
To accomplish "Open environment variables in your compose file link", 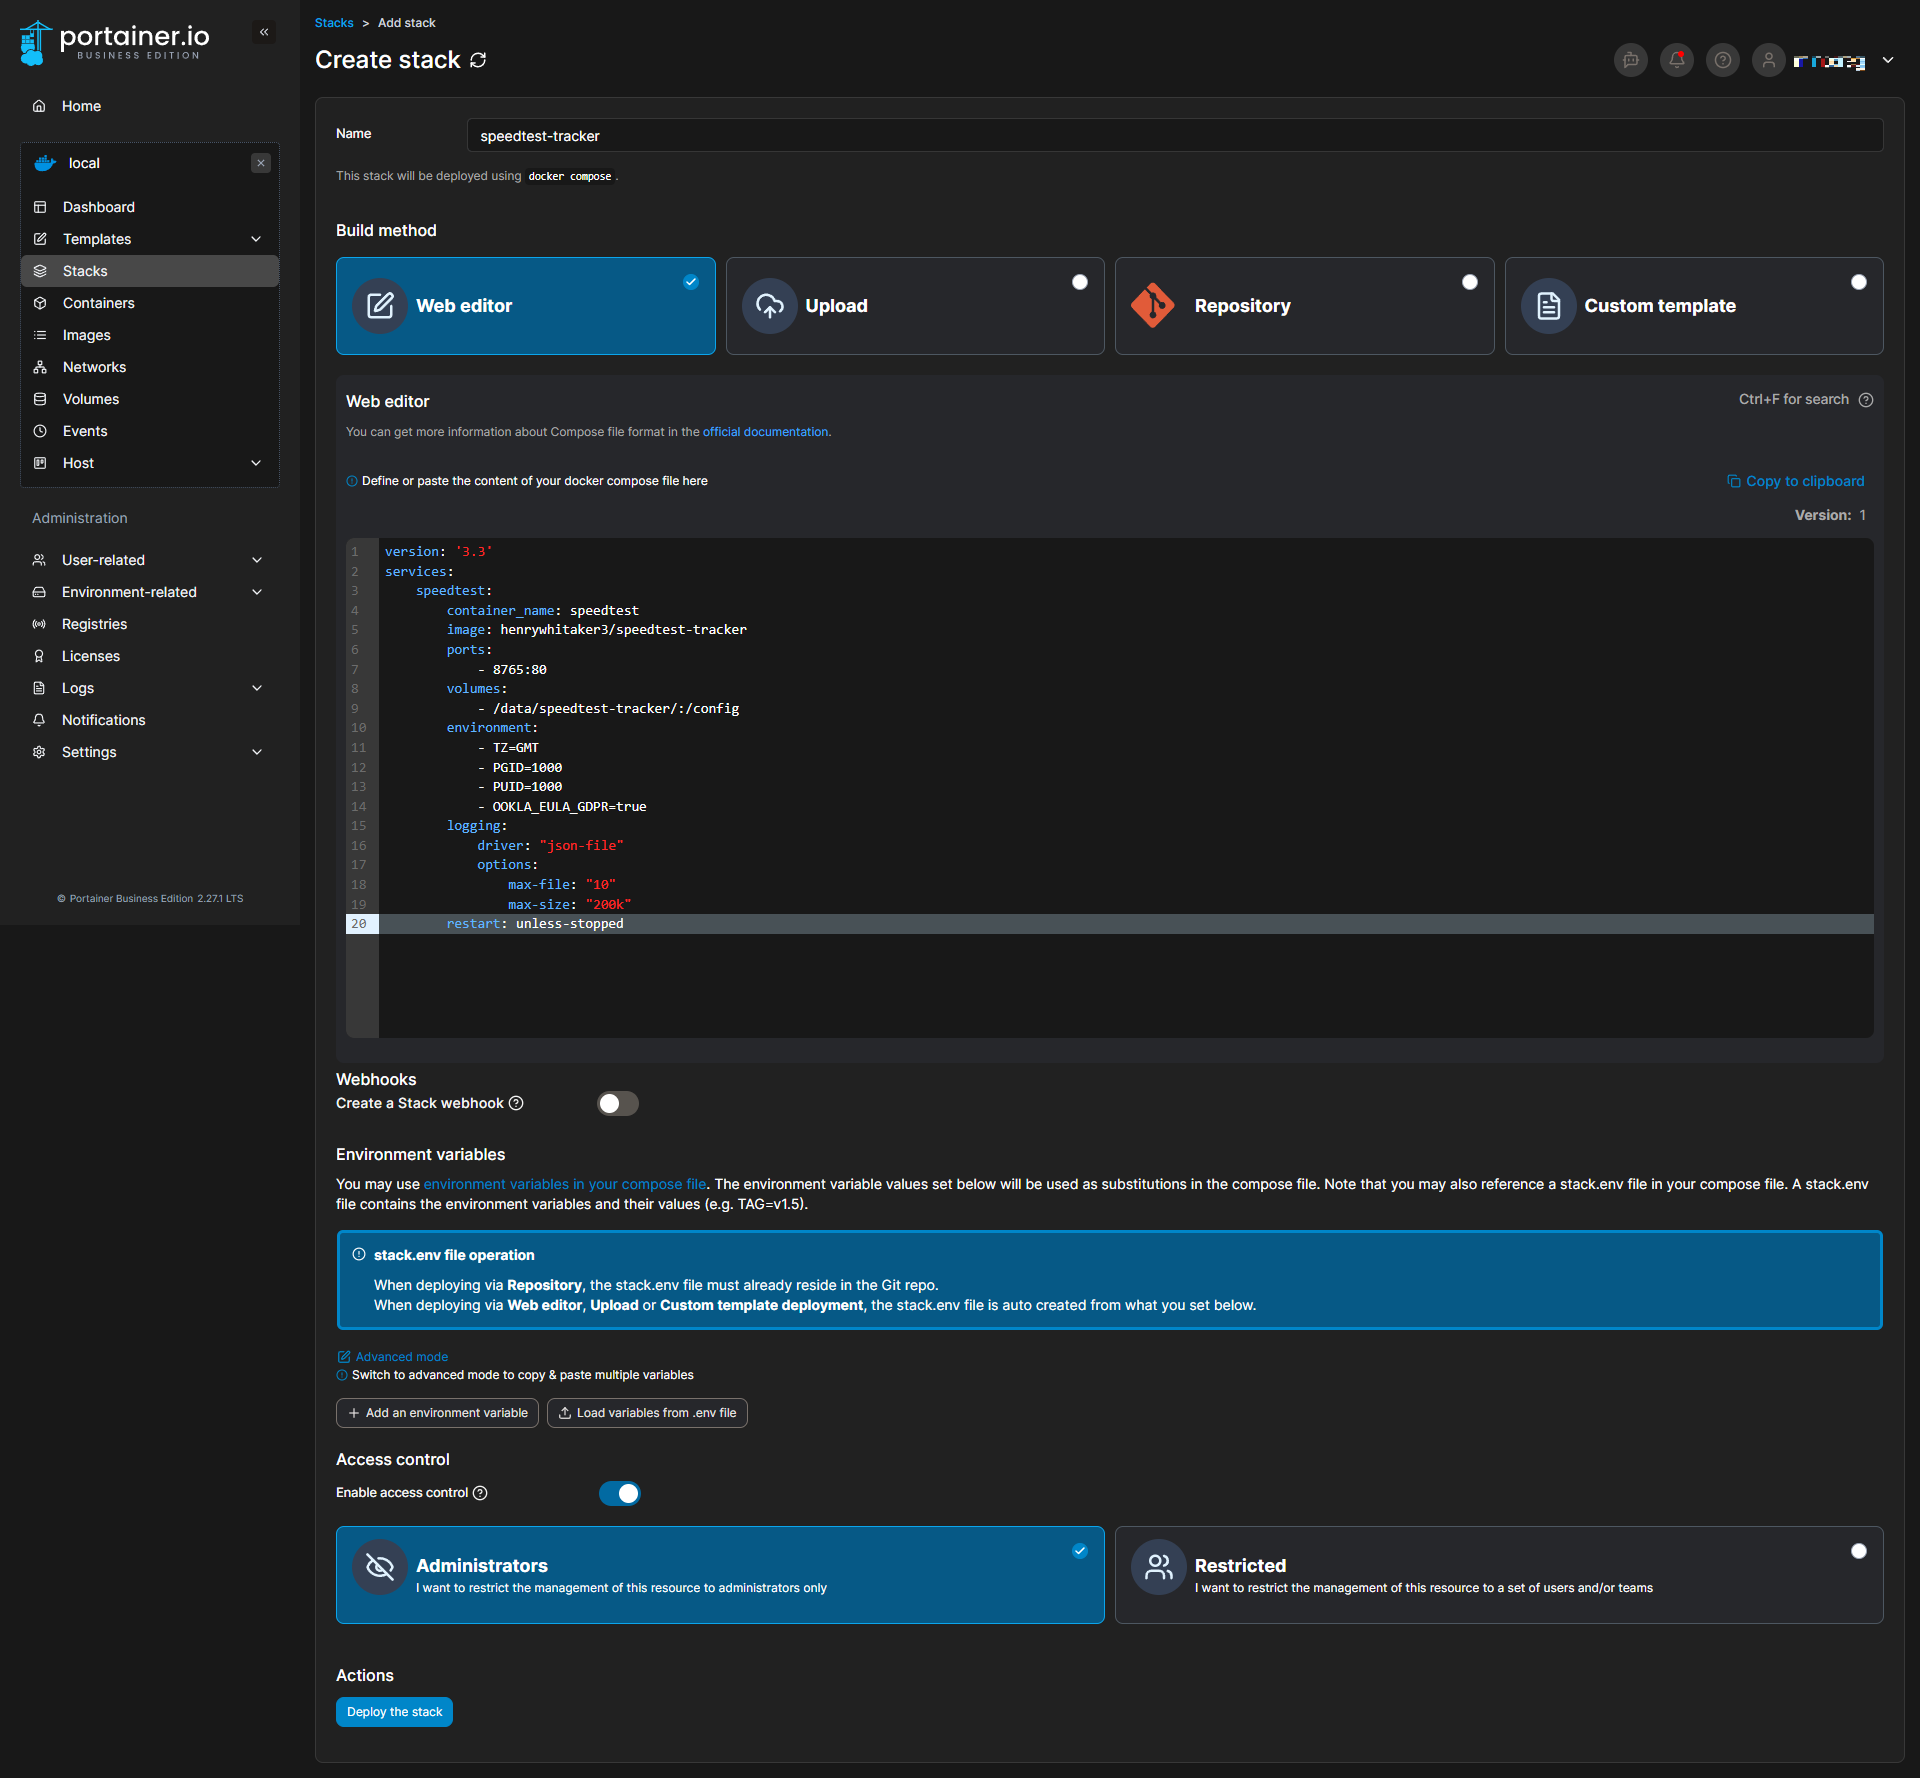I will (565, 1184).
